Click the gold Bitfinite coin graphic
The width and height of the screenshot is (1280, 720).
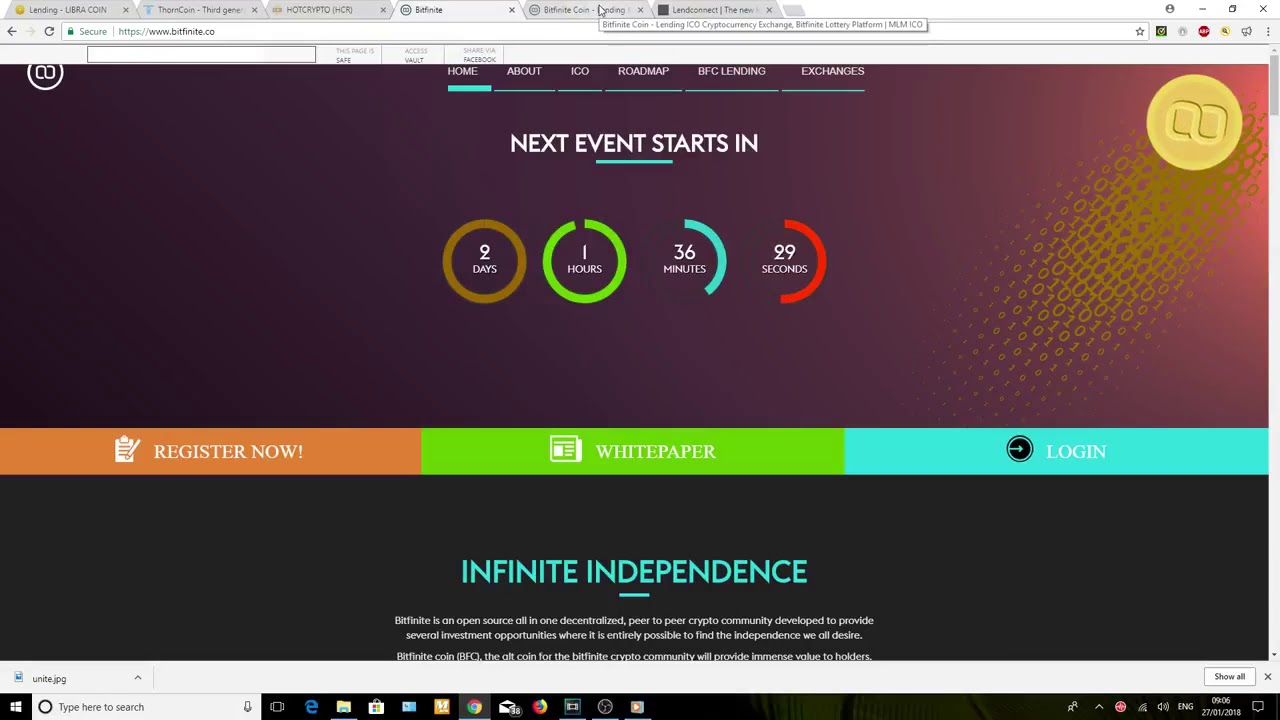click(1194, 122)
